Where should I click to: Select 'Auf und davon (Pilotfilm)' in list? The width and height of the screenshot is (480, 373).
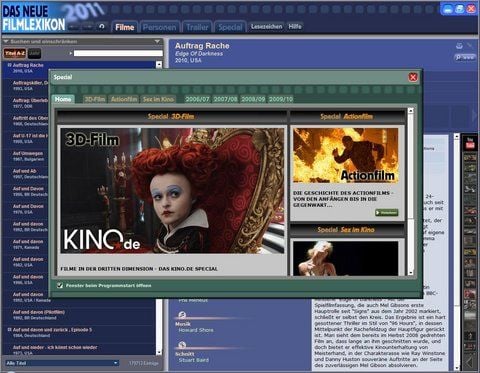79,315
